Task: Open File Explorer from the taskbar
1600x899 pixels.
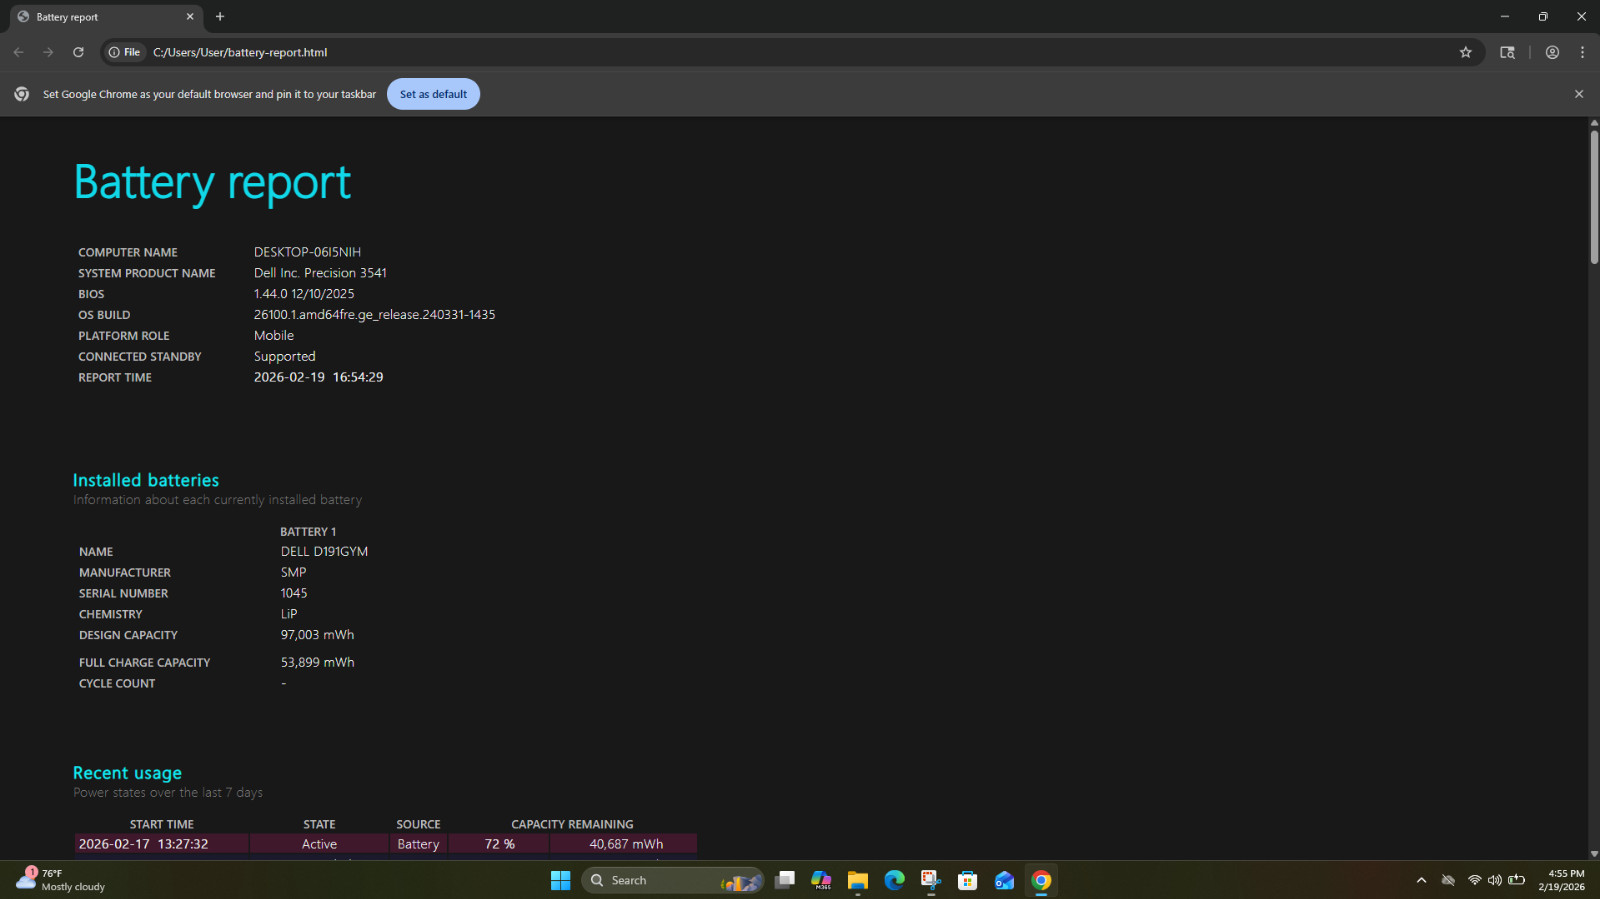Action: [x=857, y=880]
